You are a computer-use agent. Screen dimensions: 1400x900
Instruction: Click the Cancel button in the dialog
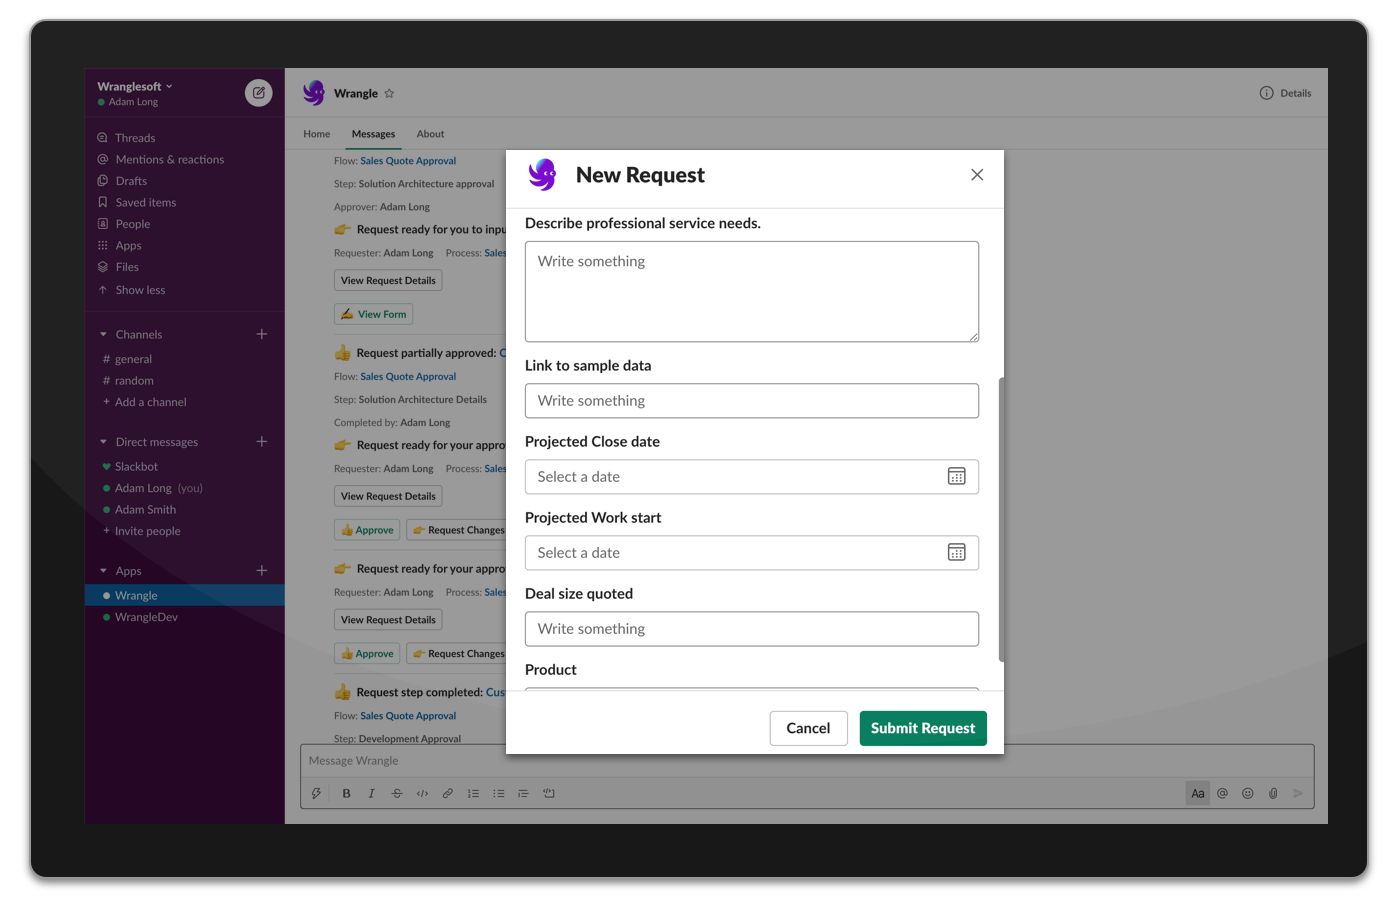click(808, 728)
